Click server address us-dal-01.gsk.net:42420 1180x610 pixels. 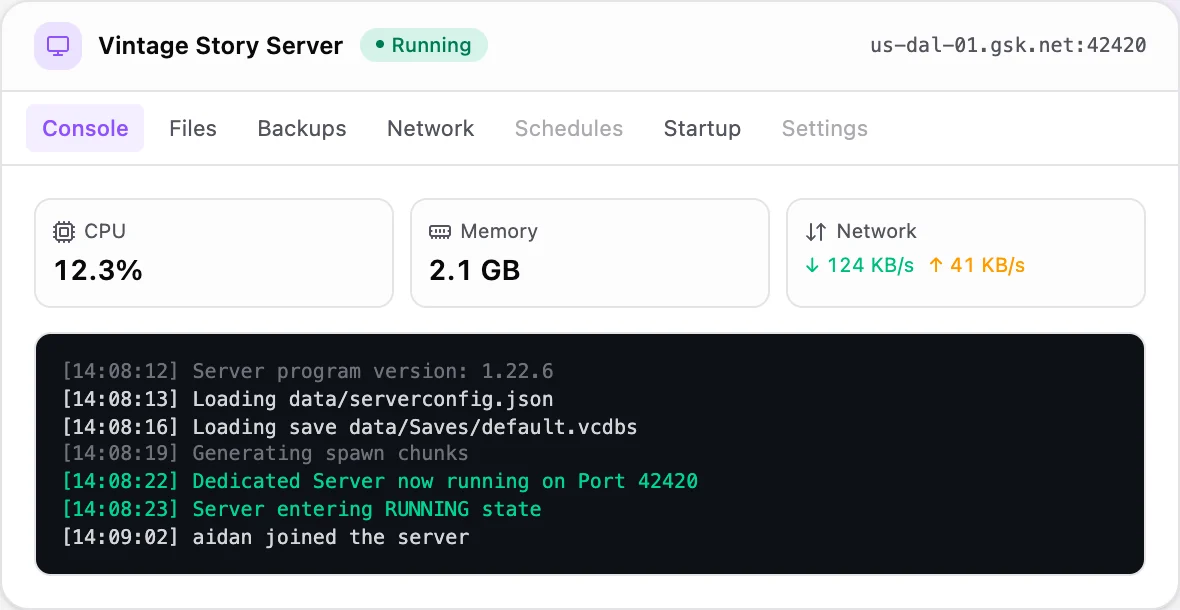coord(1008,45)
